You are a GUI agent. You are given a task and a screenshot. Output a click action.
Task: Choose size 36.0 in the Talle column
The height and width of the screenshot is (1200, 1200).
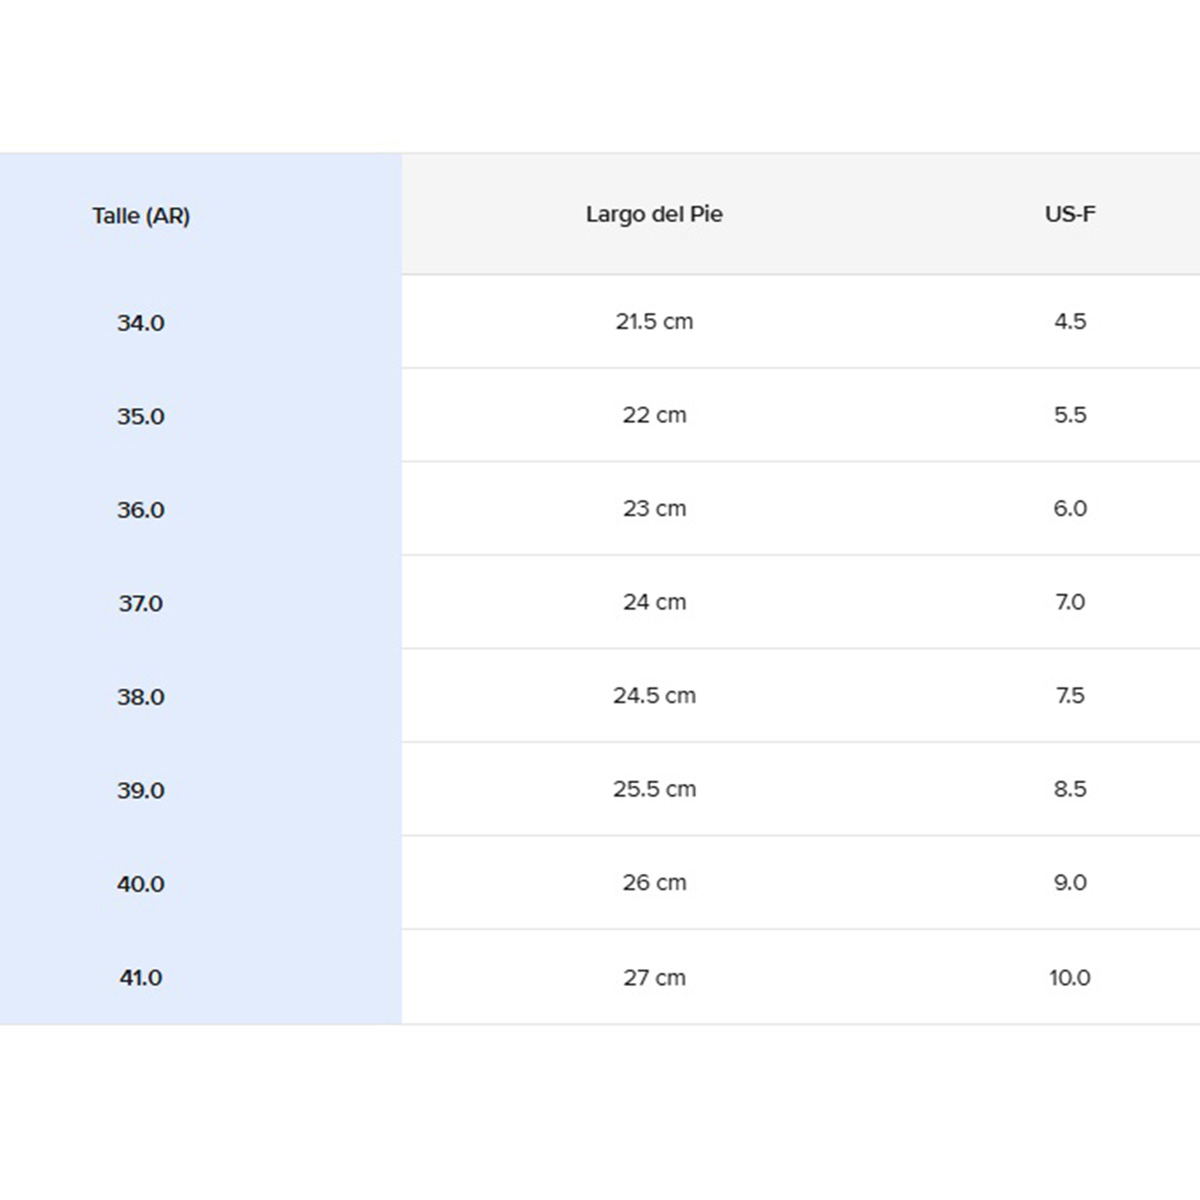tap(141, 510)
